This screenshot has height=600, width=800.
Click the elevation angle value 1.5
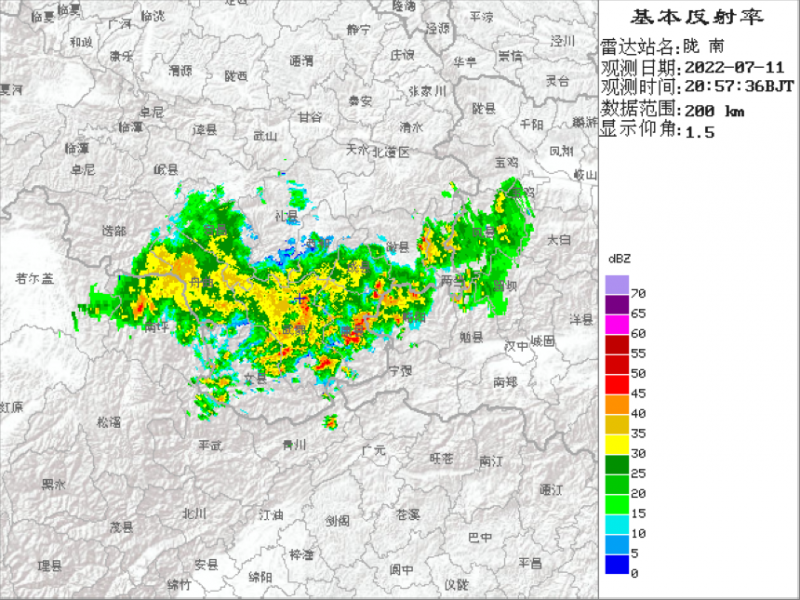(698, 131)
